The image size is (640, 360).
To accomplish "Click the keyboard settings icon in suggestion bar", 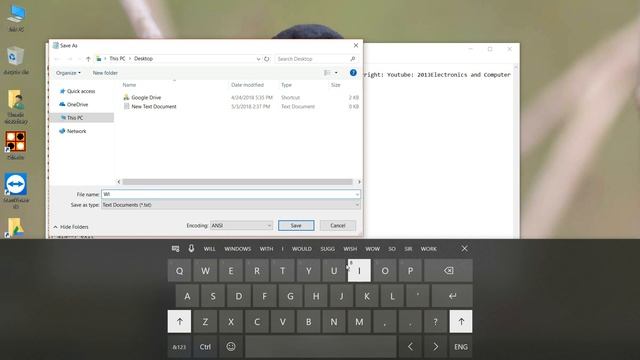I will (x=176, y=249).
